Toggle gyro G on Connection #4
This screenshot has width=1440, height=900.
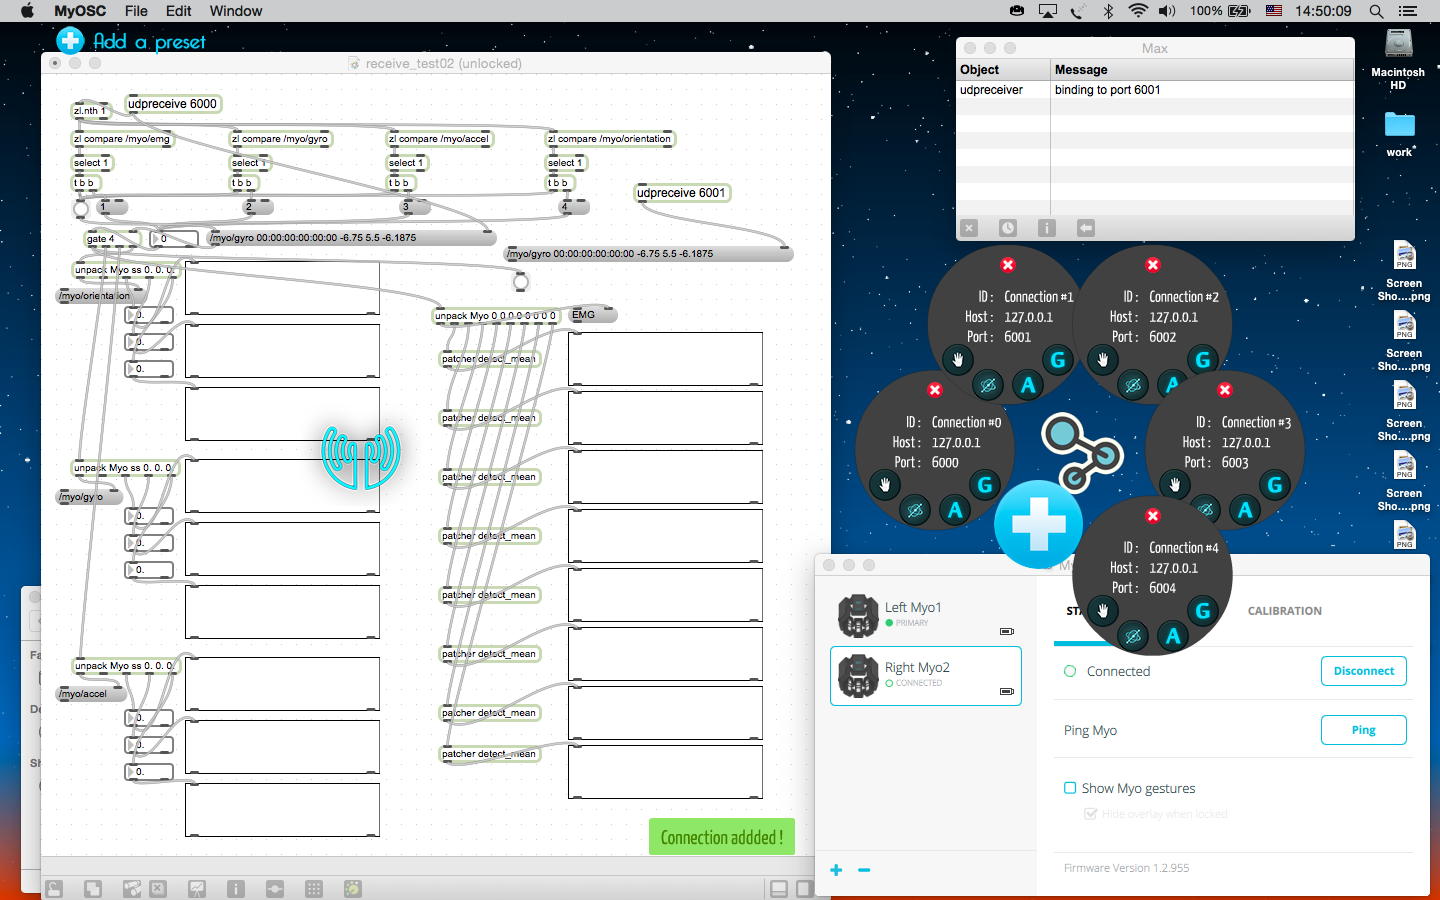click(1202, 610)
